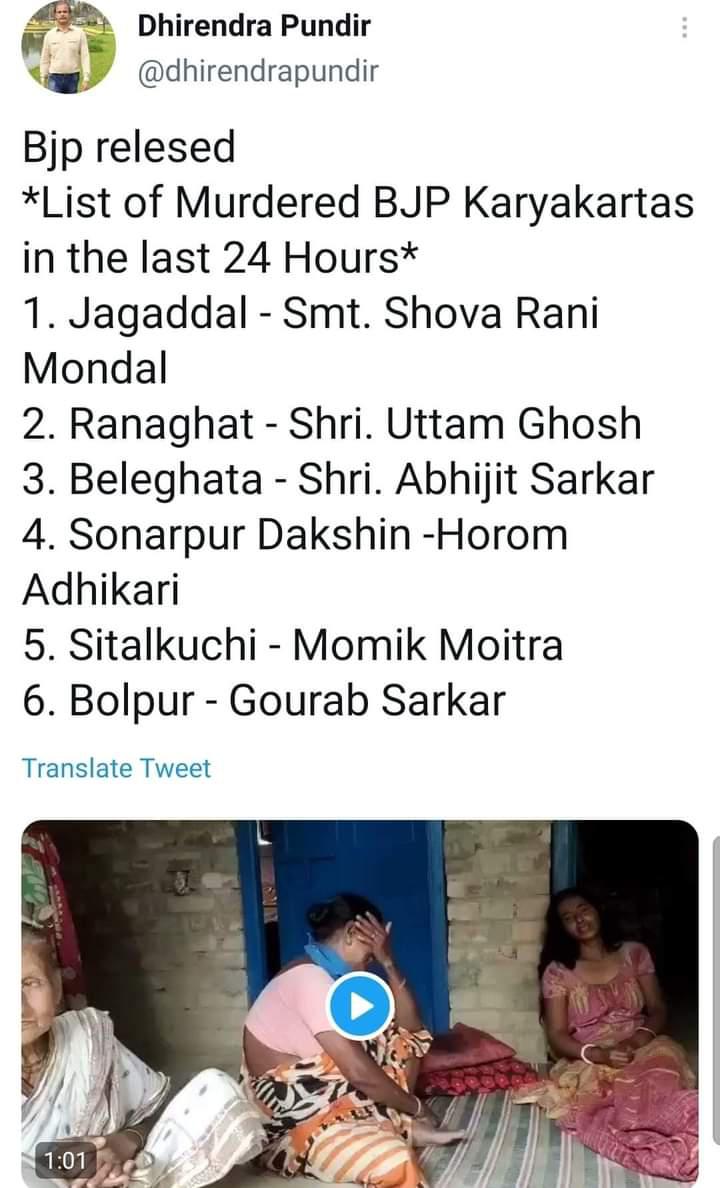Play the video using the blue play button
720x1188 pixels.
click(x=358, y=1004)
